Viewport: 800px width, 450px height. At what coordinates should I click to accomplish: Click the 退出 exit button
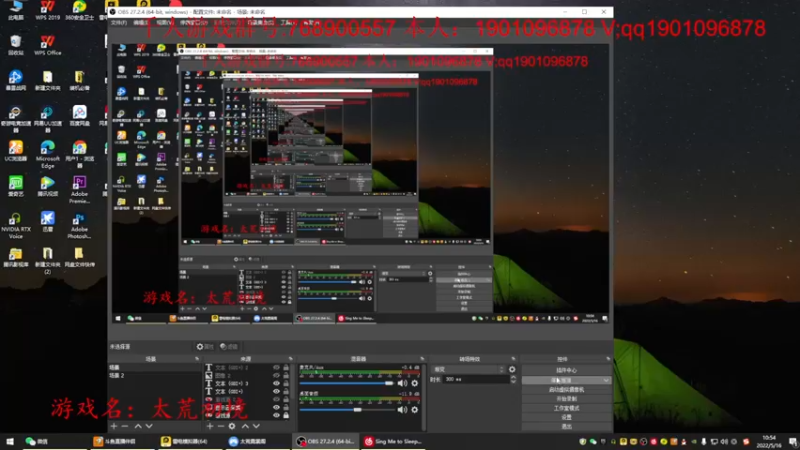[566, 427]
